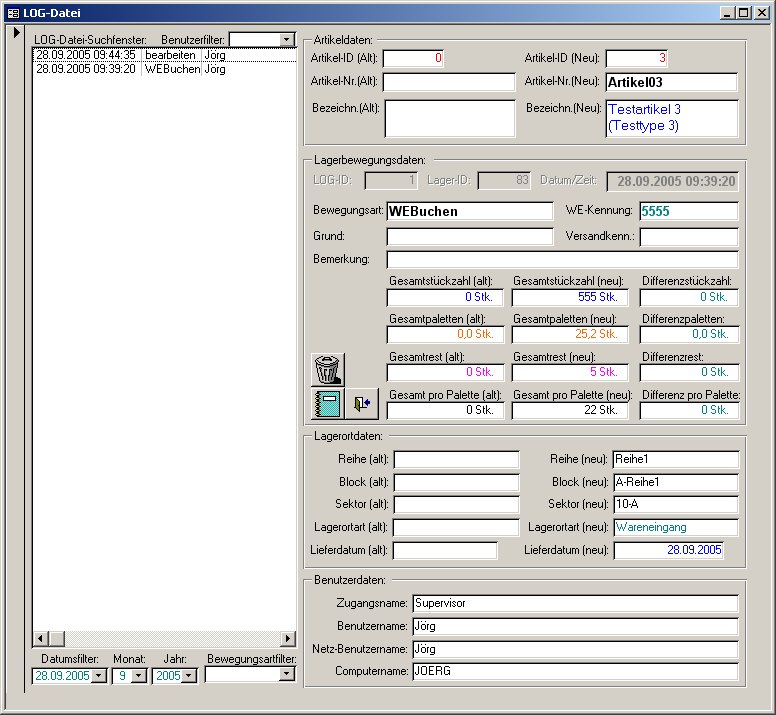Click the Zugangsname field showing Supervisor
This screenshot has height=715, width=776.
pyautogui.click(x=574, y=603)
